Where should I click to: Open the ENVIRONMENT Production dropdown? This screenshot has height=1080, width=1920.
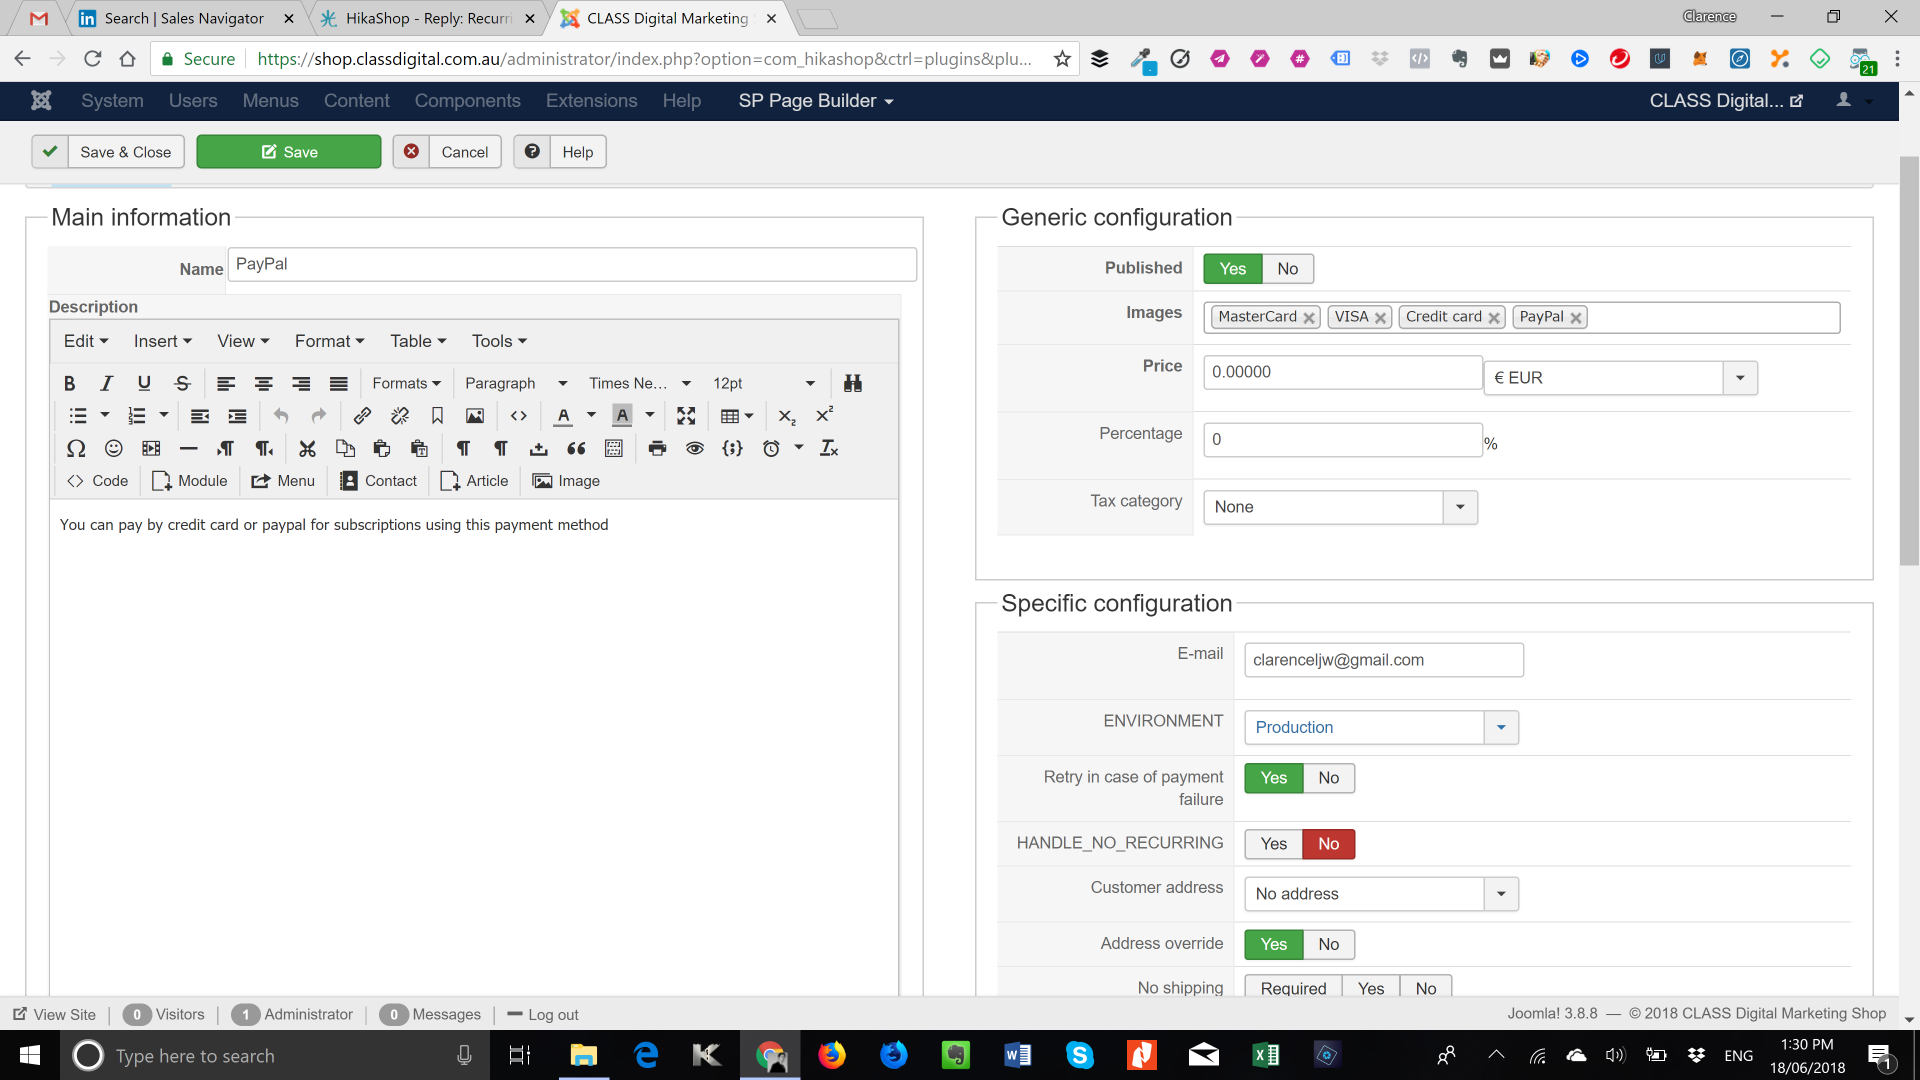(1500, 727)
